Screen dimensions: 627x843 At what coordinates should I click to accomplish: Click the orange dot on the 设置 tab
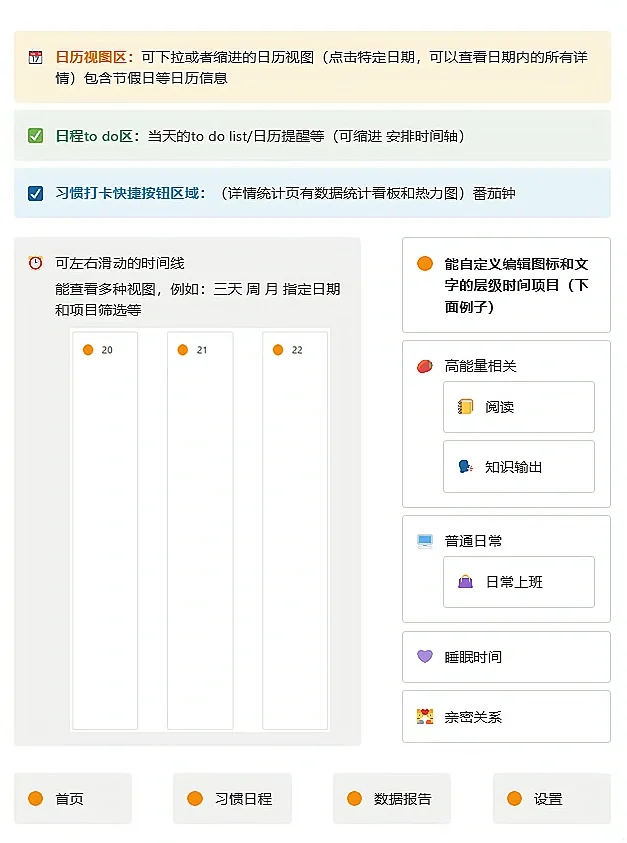tap(514, 798)
